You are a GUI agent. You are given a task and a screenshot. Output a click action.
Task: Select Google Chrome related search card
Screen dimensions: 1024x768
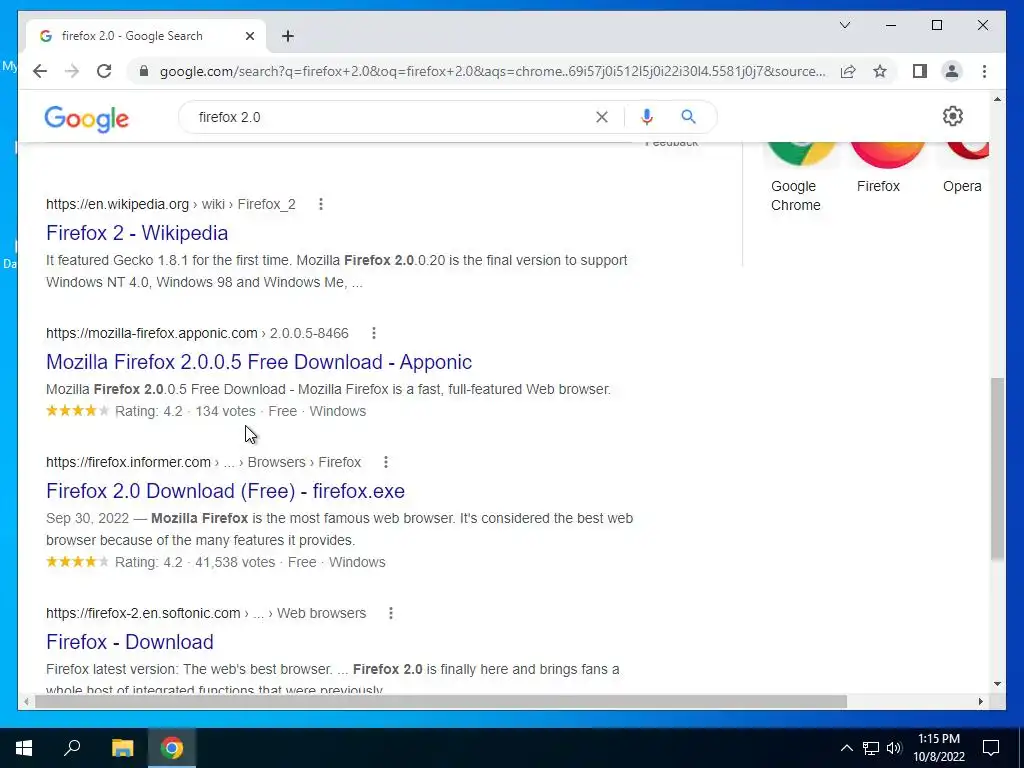(801, 177)
